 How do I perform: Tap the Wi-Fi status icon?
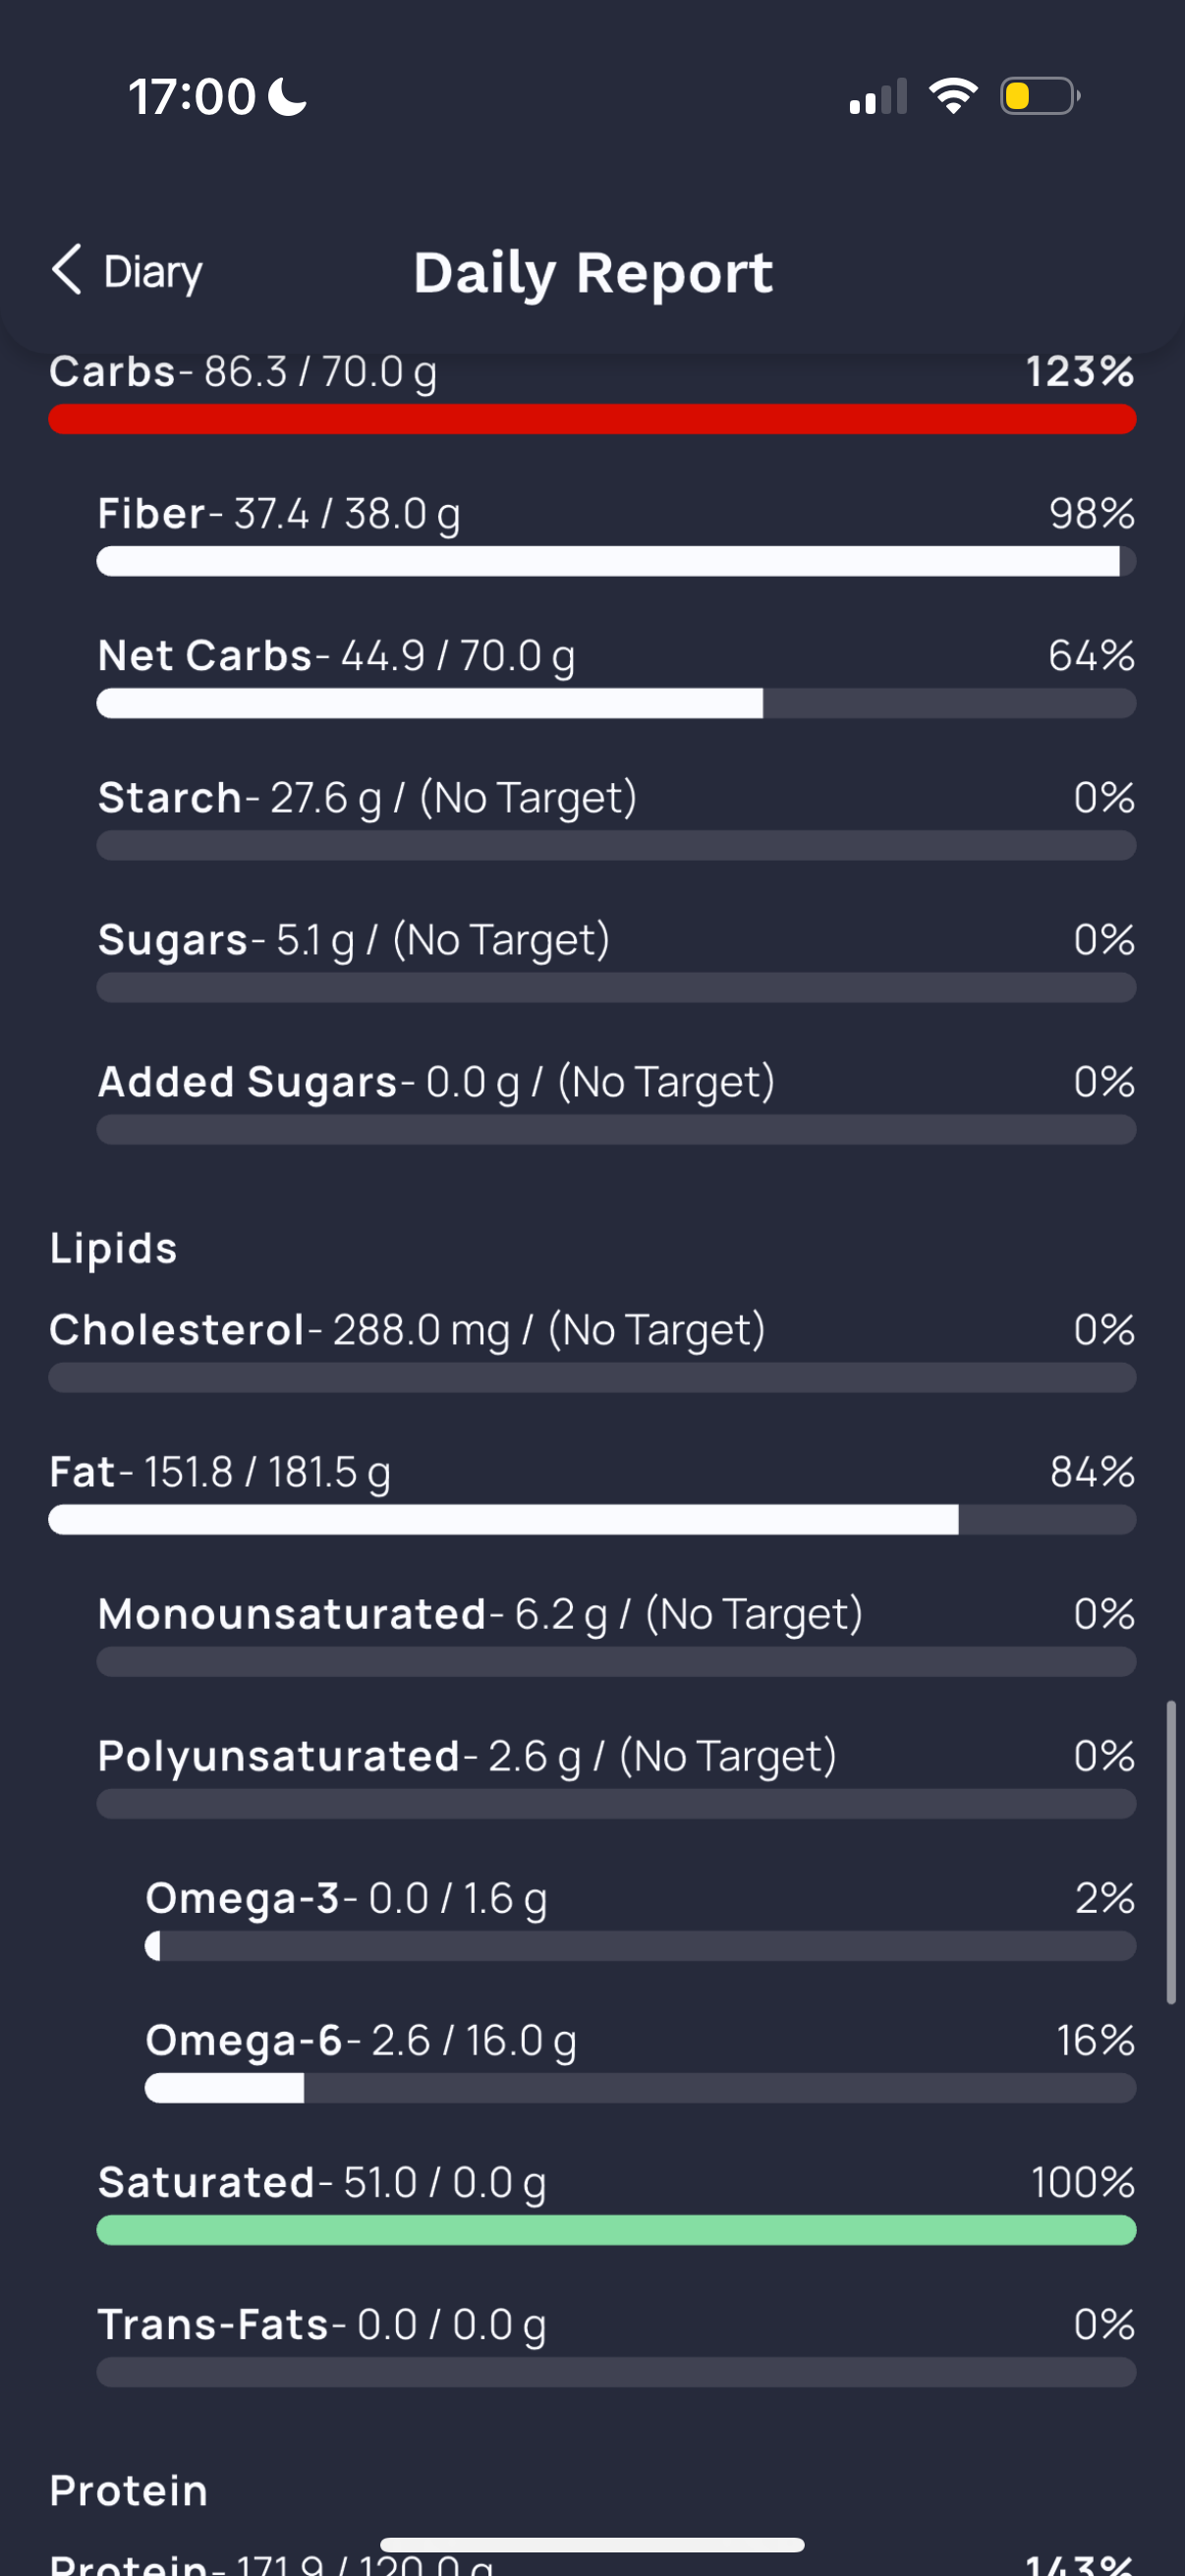click(x=953, y=96)
